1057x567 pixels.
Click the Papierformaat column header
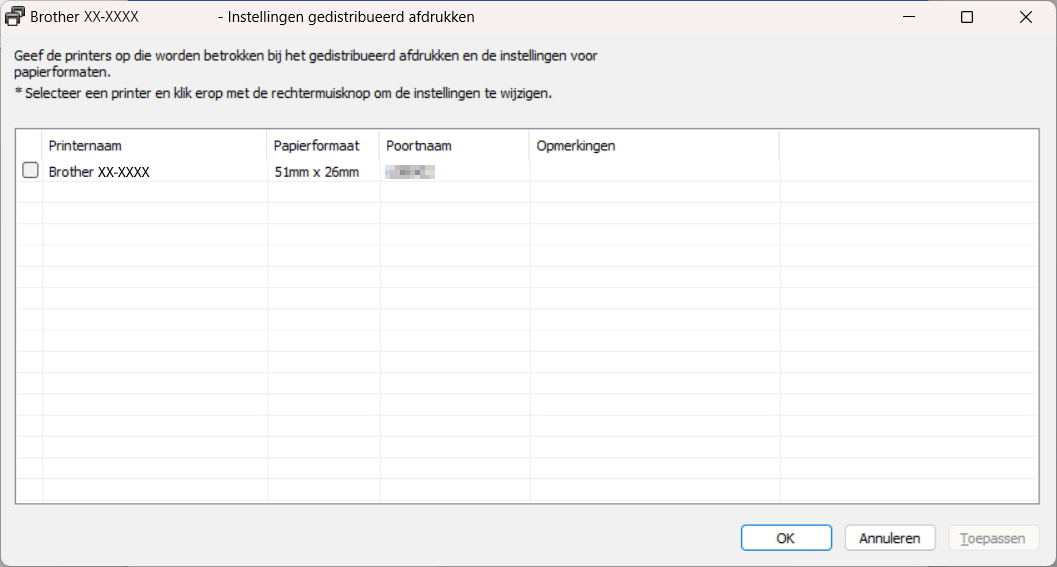coord(323,146)
